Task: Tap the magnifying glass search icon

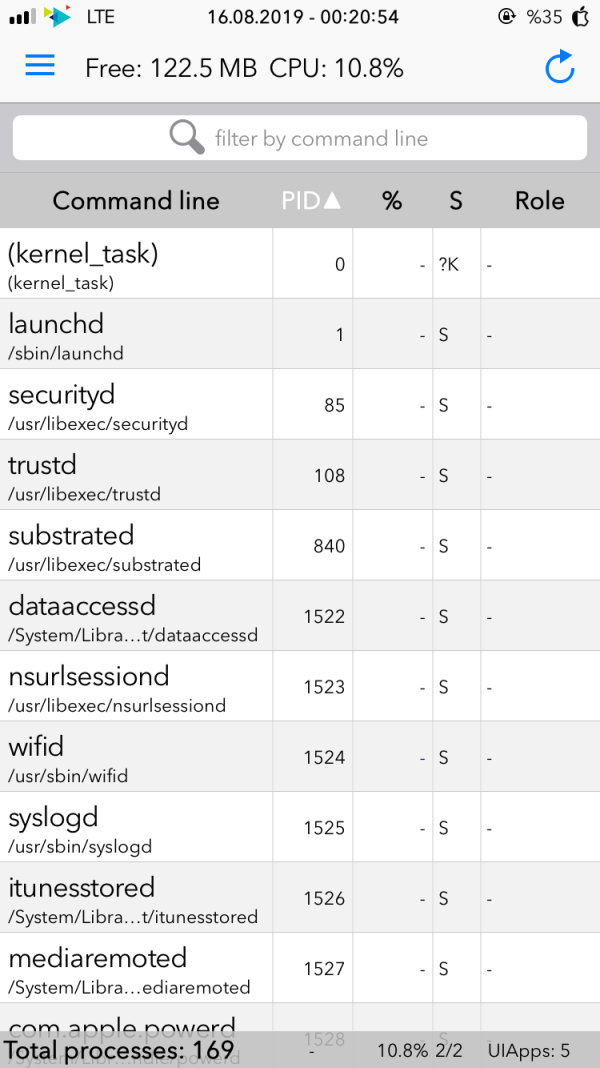Action: [187, 138]
